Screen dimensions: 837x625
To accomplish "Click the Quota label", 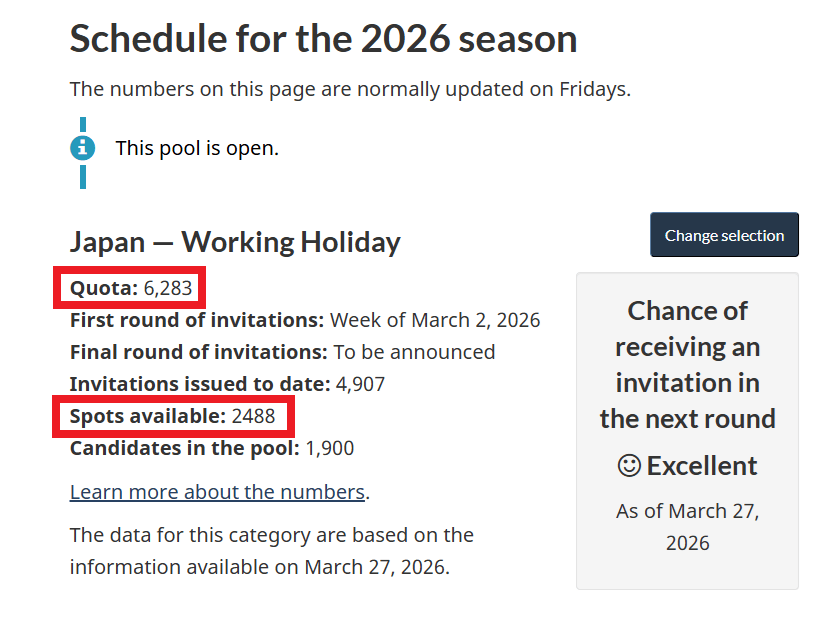I will click(103, 289).
